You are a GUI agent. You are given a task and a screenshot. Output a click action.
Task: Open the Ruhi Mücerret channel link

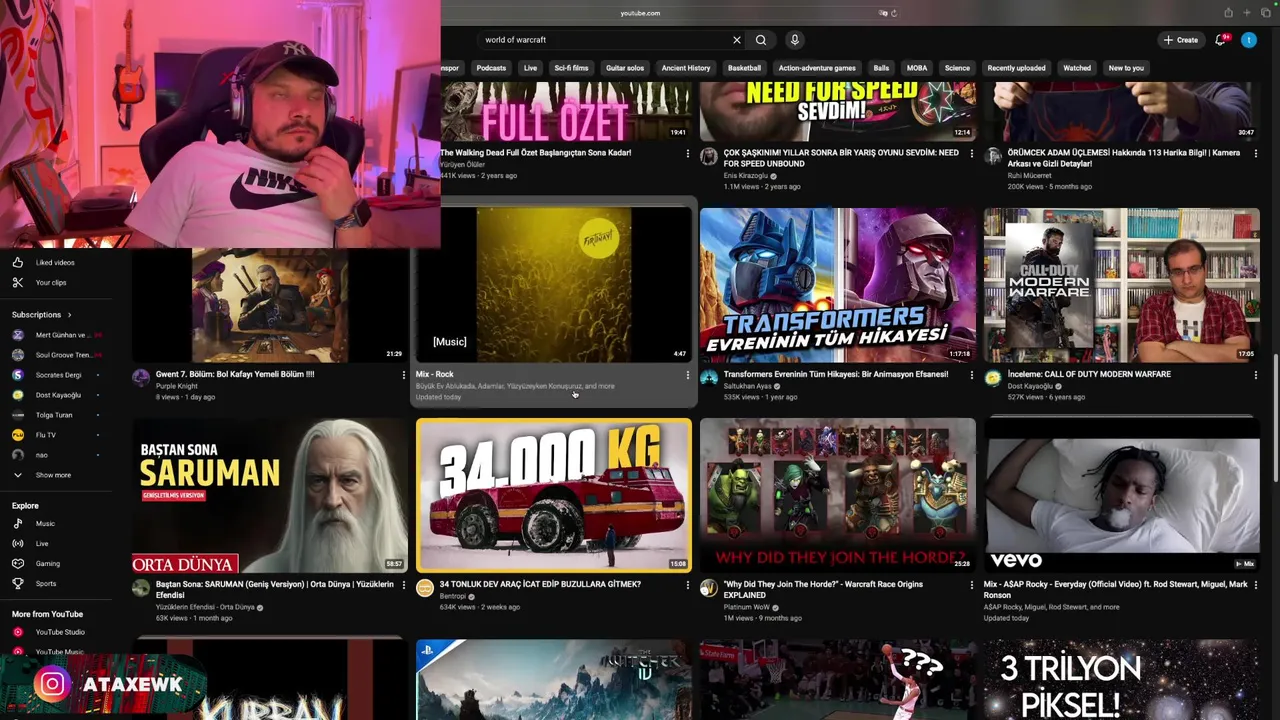coord(1029,176)
